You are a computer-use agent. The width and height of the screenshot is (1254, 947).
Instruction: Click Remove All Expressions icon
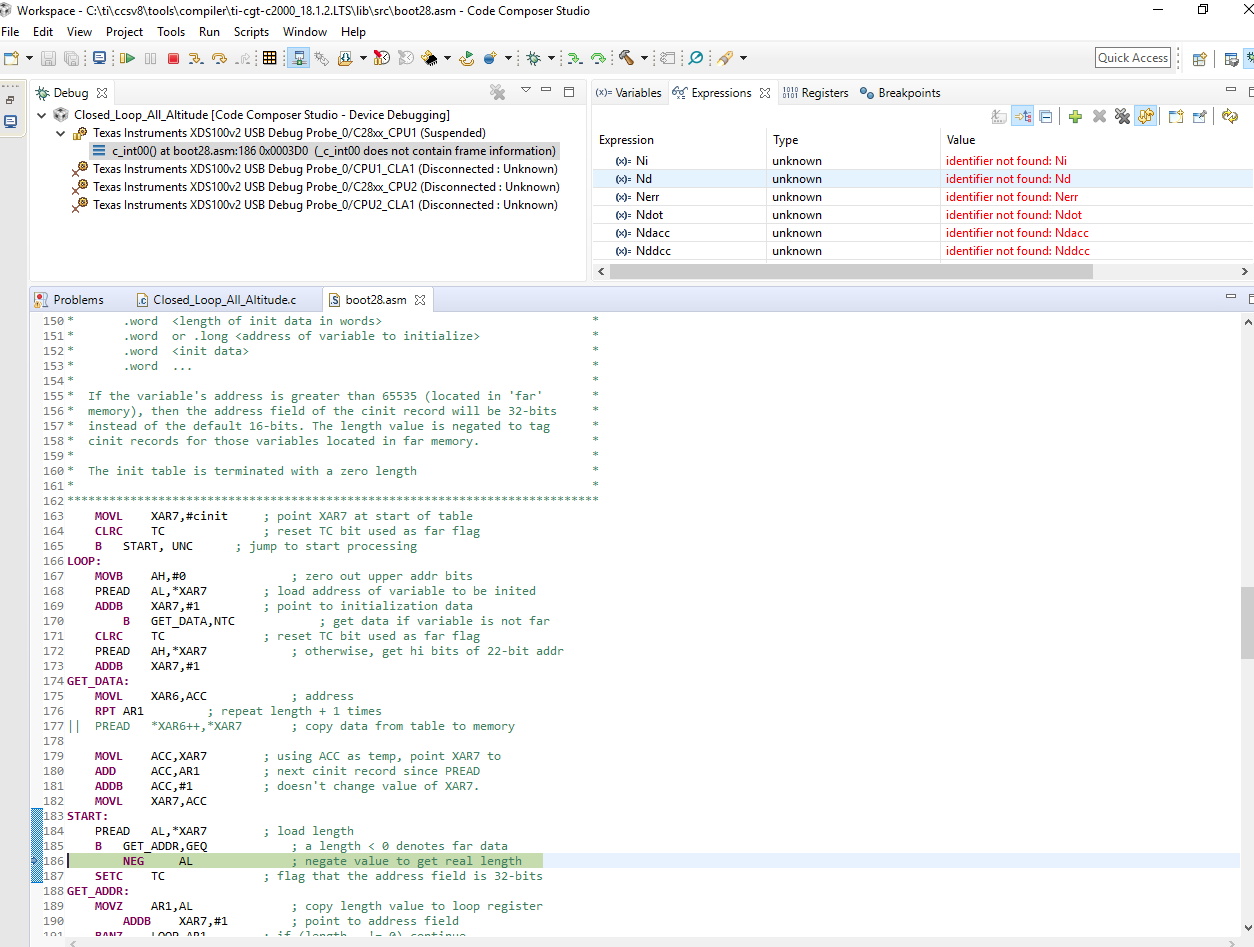tap(1122, 117)
